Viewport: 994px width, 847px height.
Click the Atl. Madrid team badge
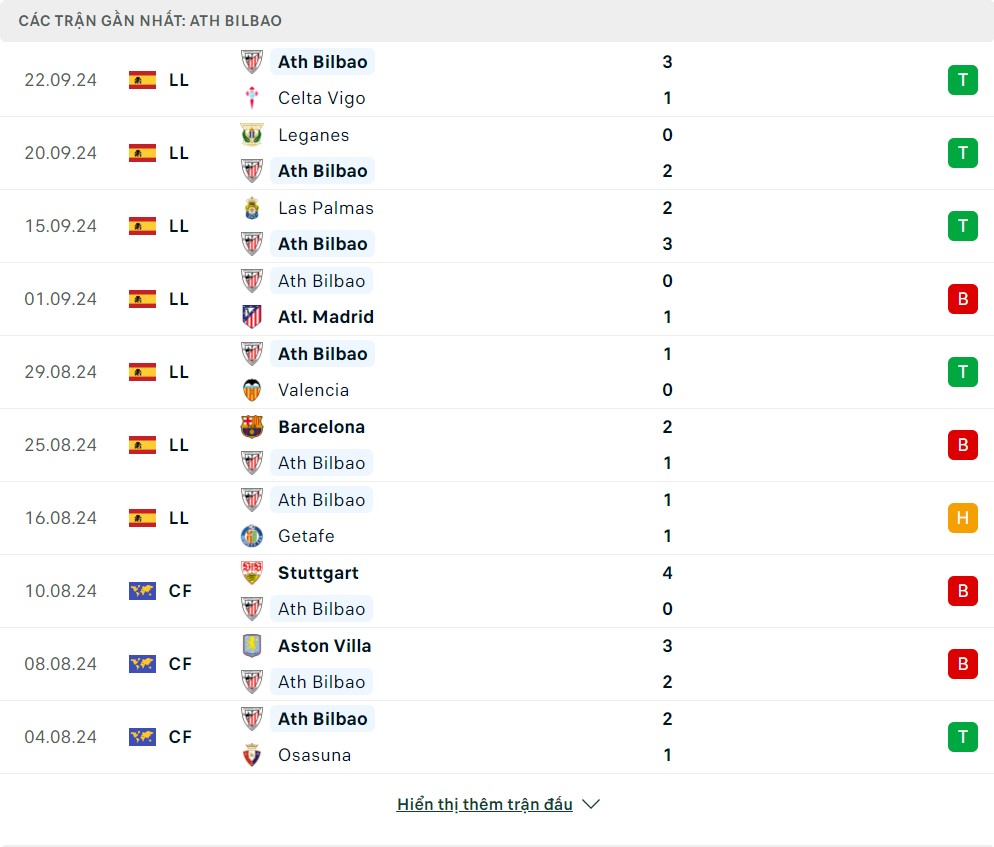(252, 317)
